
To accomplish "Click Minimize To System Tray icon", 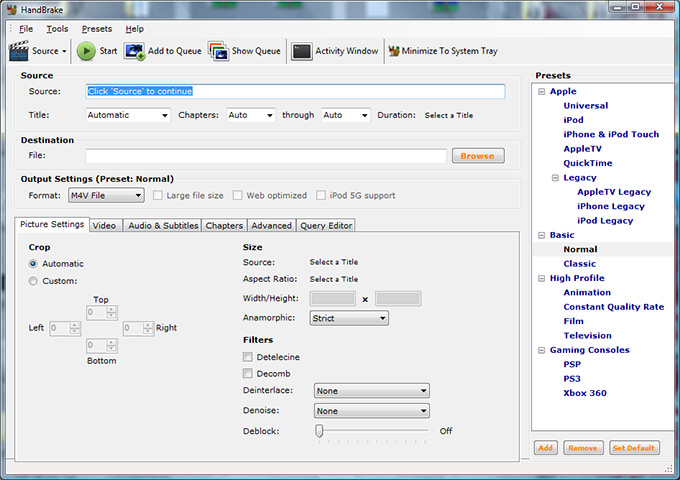I will 394,51.
